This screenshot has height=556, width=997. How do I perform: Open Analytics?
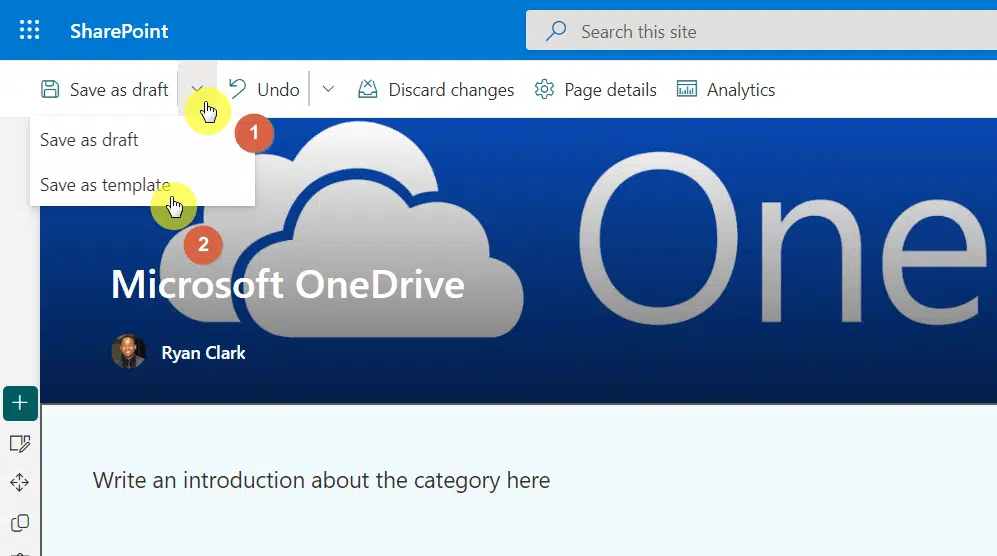(726, 90)
